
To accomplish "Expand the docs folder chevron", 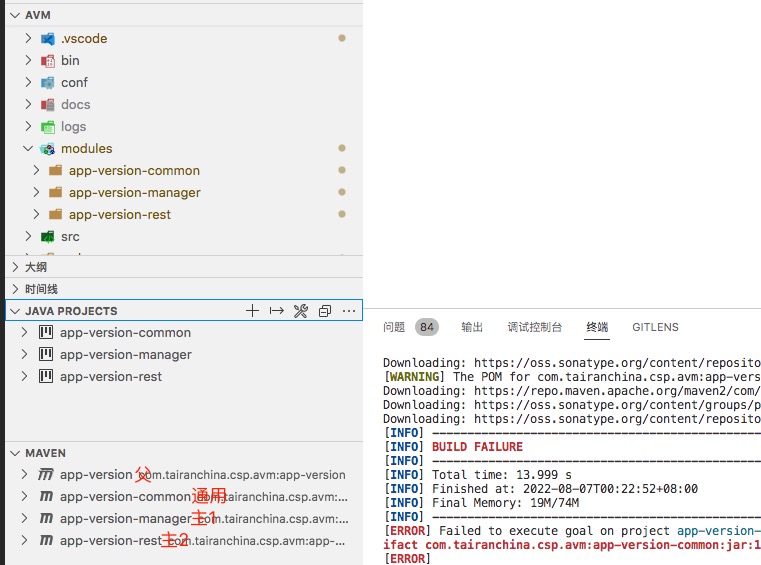I will coord(28,104).
